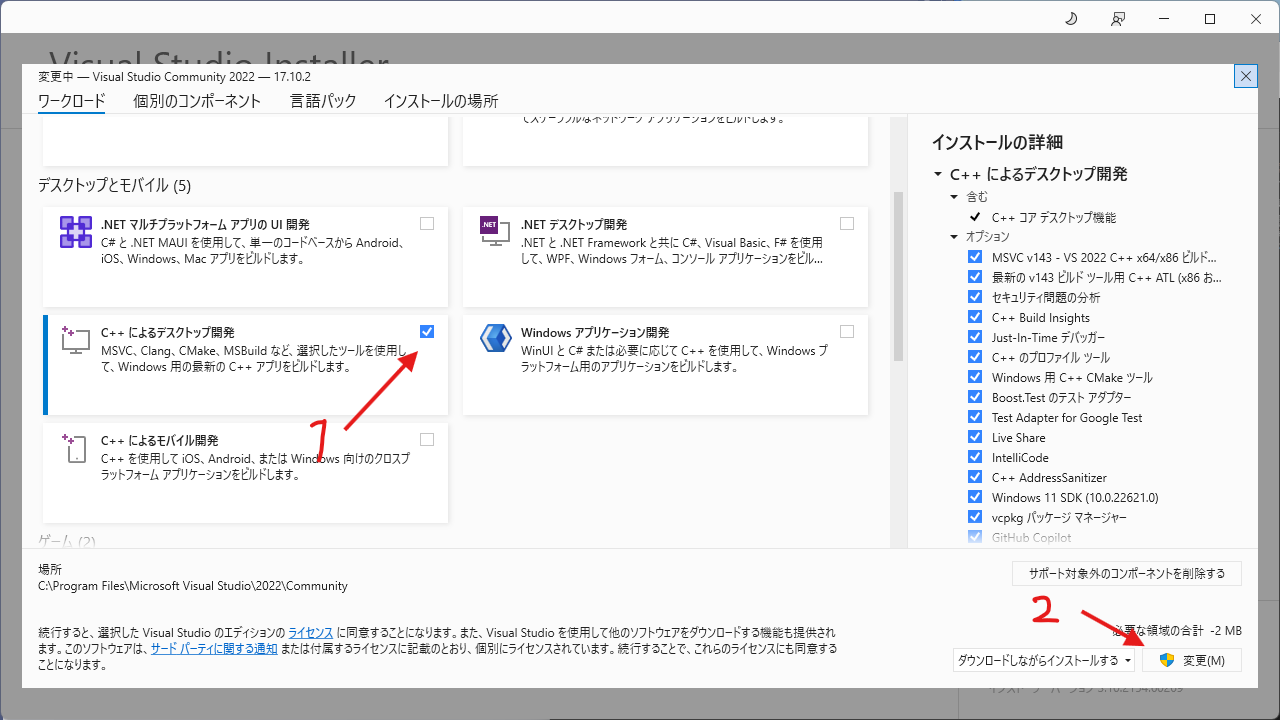Uncheck Test Adapter for Google Test

(975, 417)
